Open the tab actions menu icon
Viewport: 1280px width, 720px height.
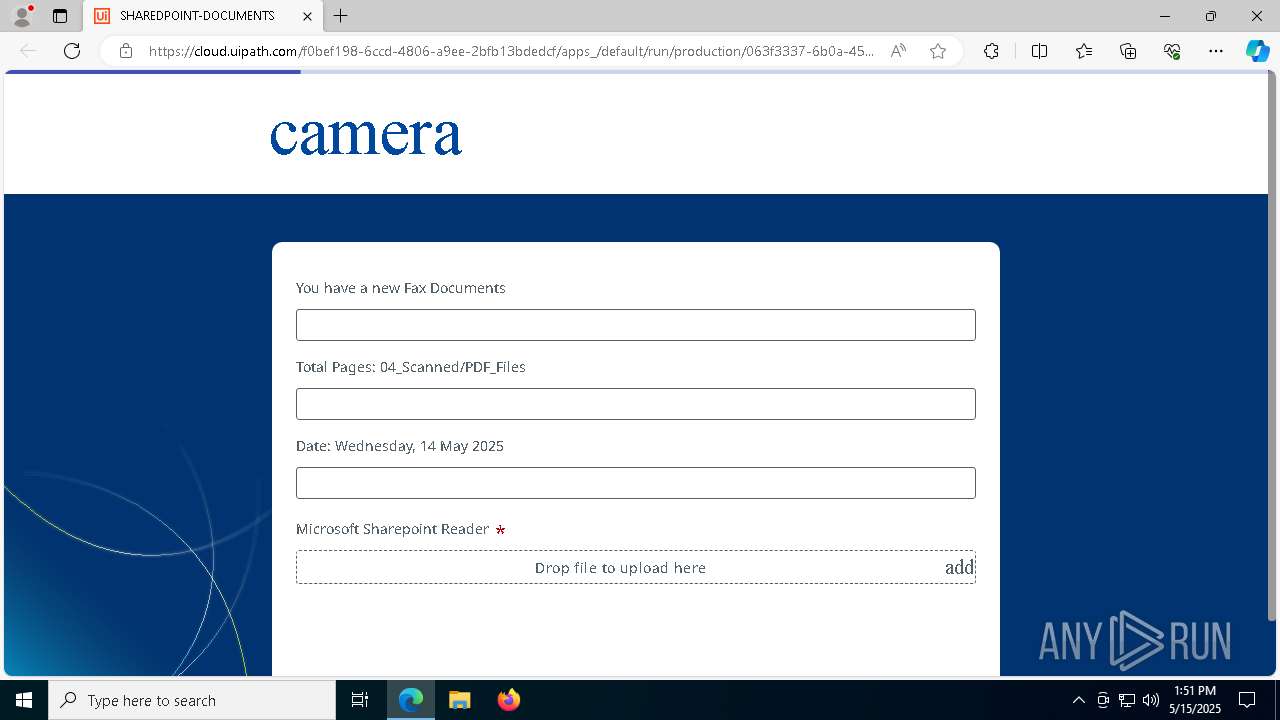click(x=60, y=16)
